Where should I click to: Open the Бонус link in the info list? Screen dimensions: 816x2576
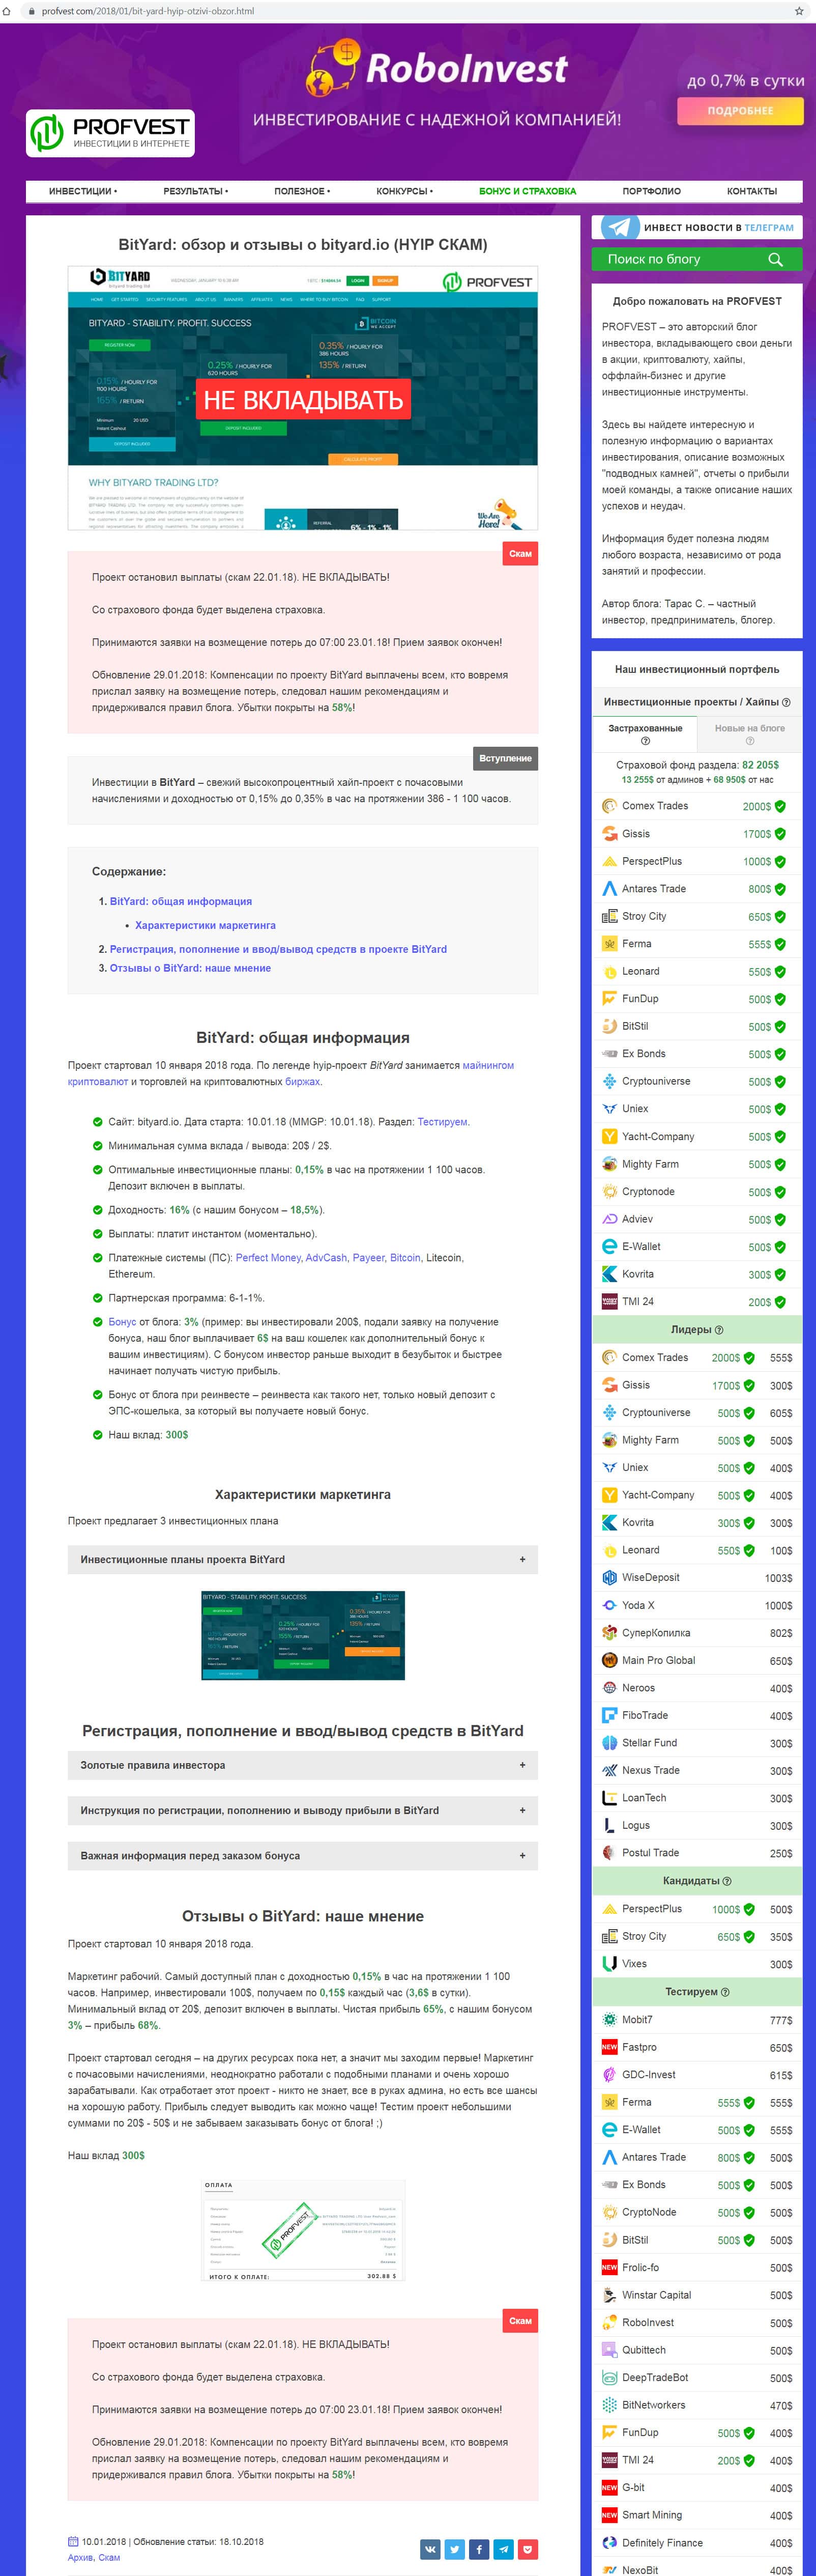[x=123, y=1322]
